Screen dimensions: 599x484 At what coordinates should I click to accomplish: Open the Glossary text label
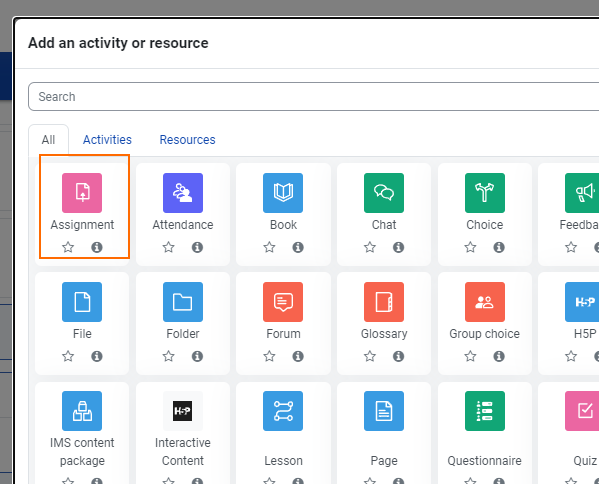(384, 334)
